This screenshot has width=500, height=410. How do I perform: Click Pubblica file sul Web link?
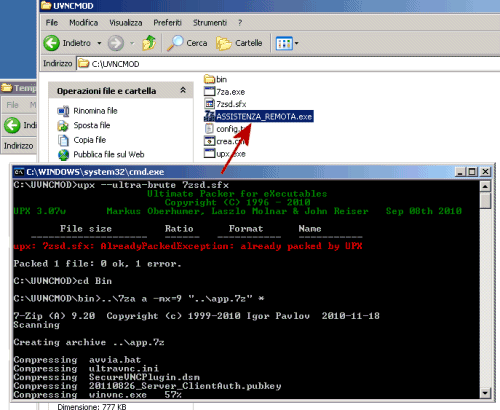pyautogui.click(x=109, y=155)
